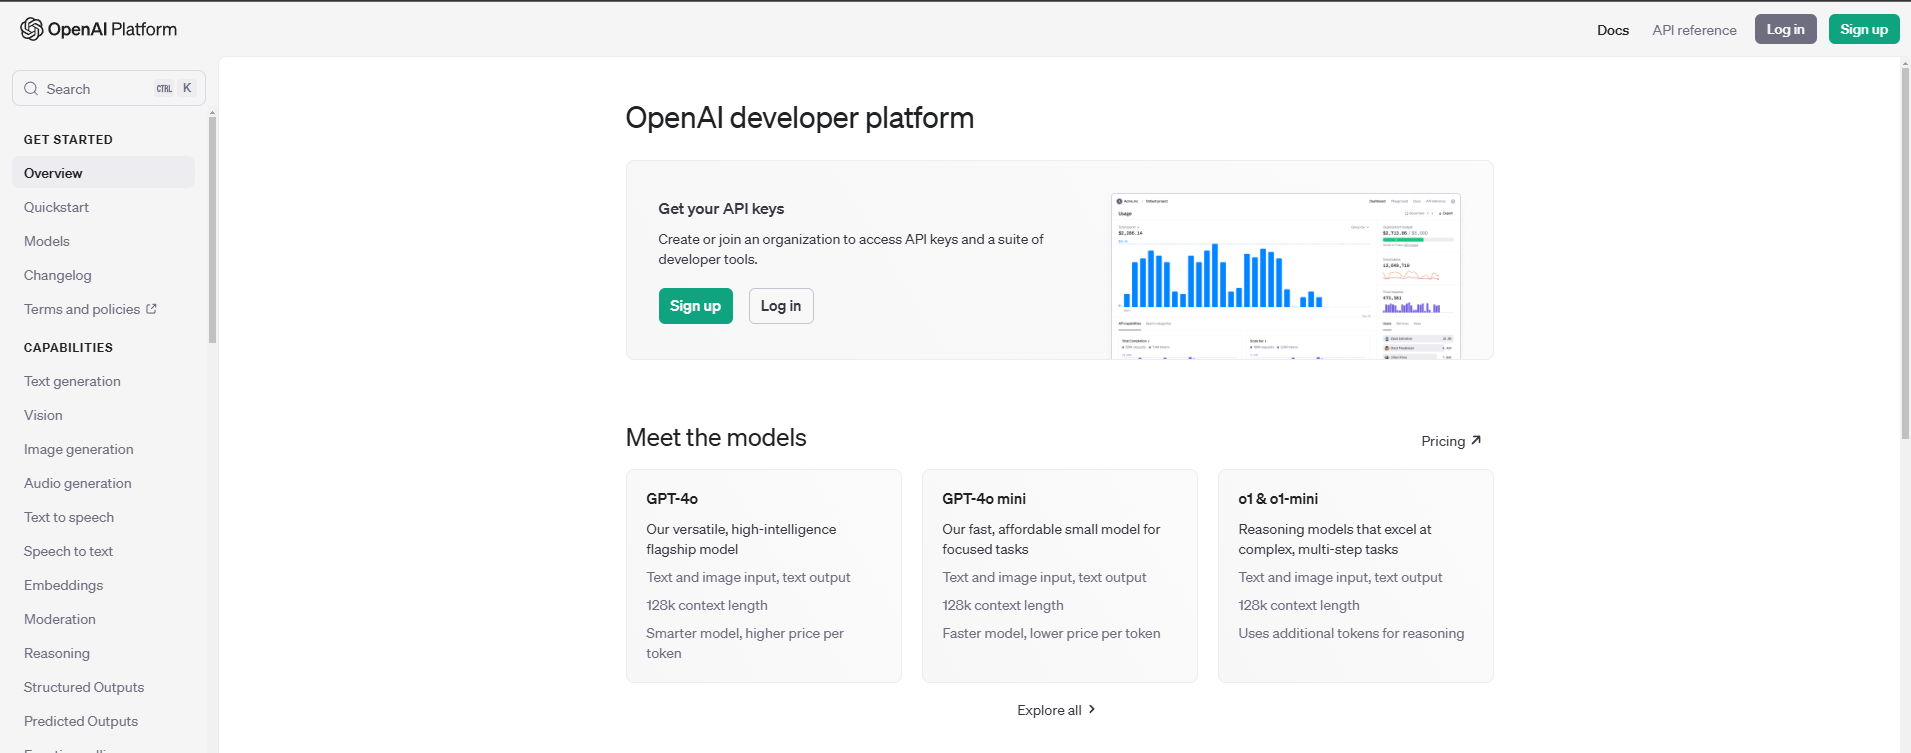Click the Get your API keys heading
This screenshot has height=753, width=1911.
pos(721,208)
